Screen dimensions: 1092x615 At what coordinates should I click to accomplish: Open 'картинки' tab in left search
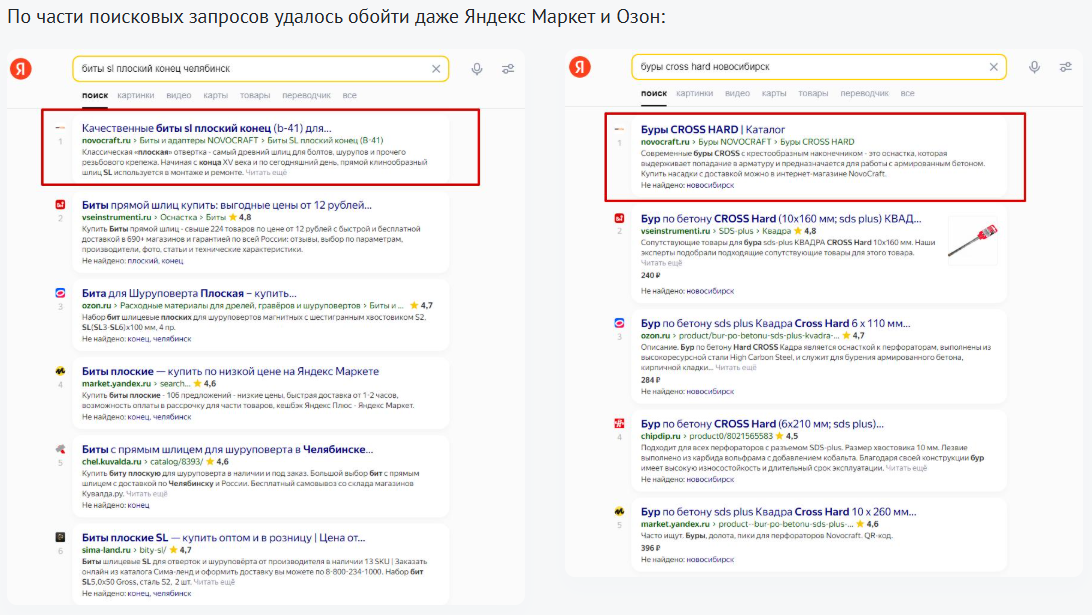click(136, 95)
